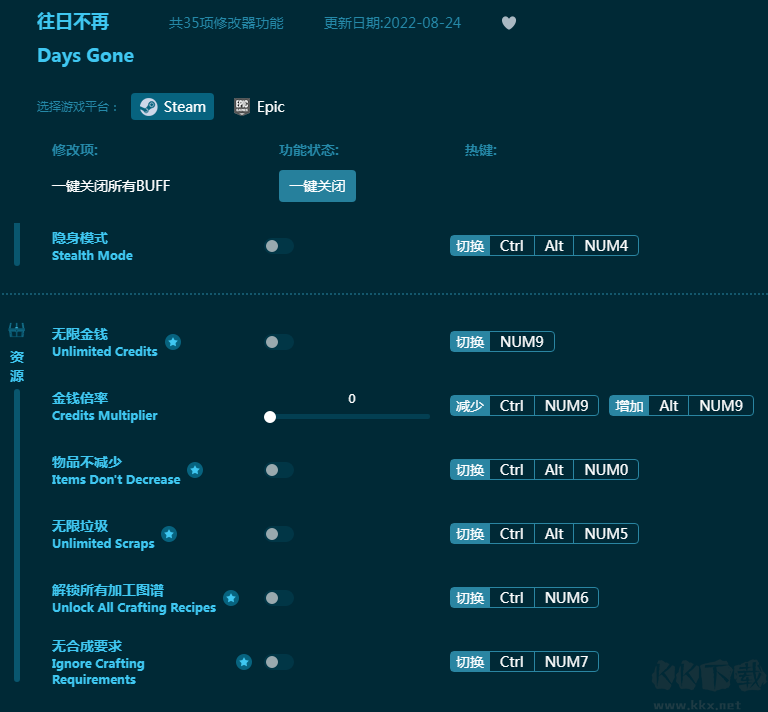Click star icon next to Unlimited Credits
This screenshot has width=768, height=712.
(173, 342)
